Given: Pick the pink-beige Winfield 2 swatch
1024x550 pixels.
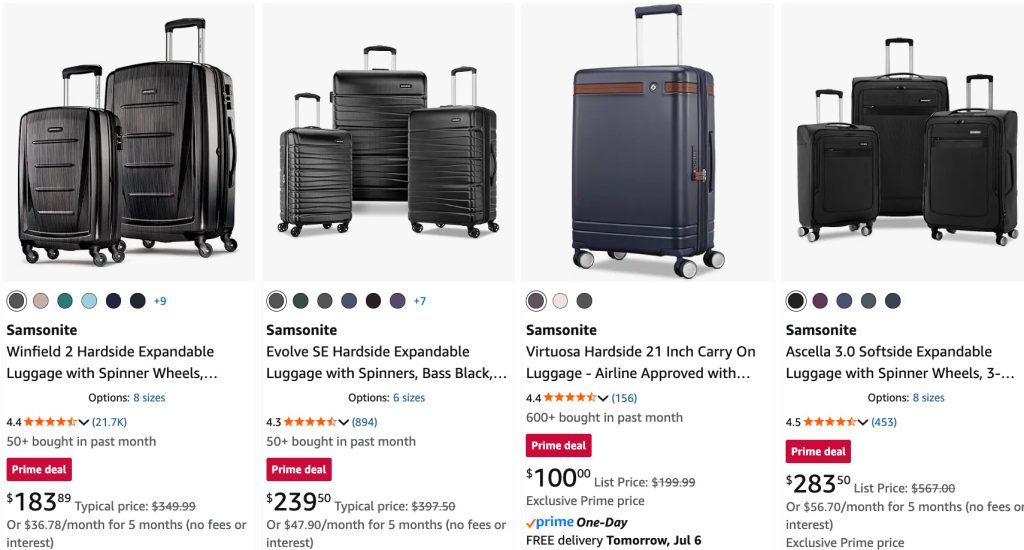Looking at the screenshot, I should [x=41, y=301].
